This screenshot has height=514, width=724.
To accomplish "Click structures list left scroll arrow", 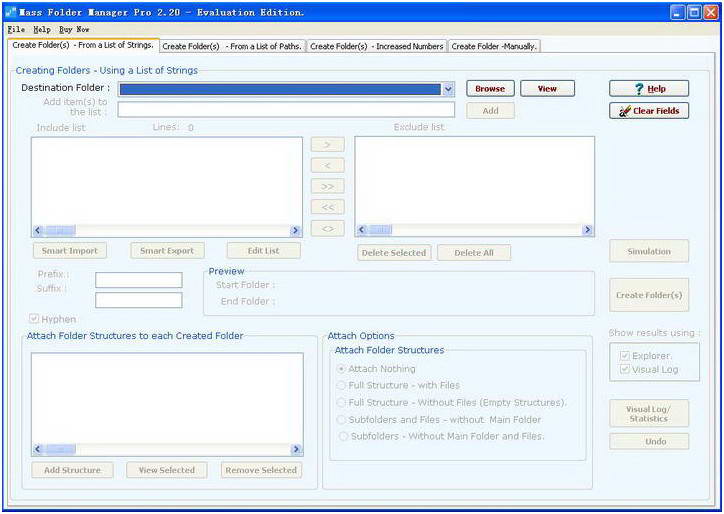I will [38, 449].
